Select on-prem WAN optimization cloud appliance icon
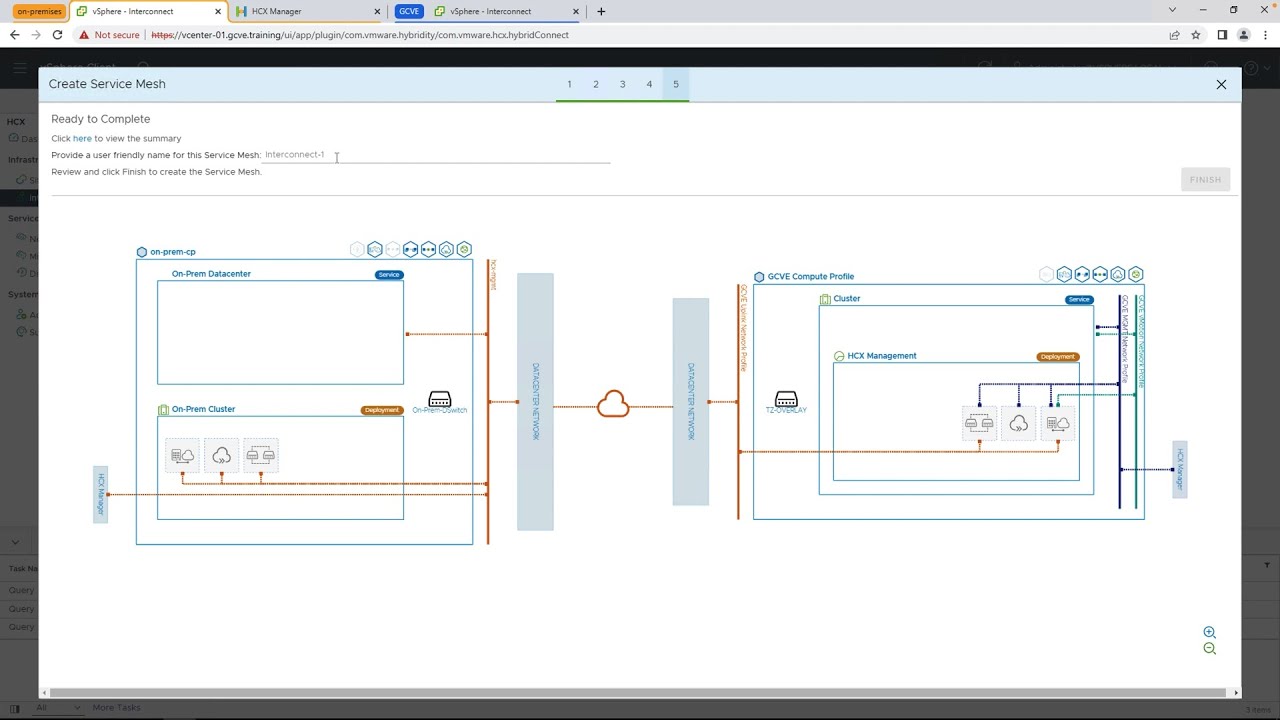 [x=222, y=456]
